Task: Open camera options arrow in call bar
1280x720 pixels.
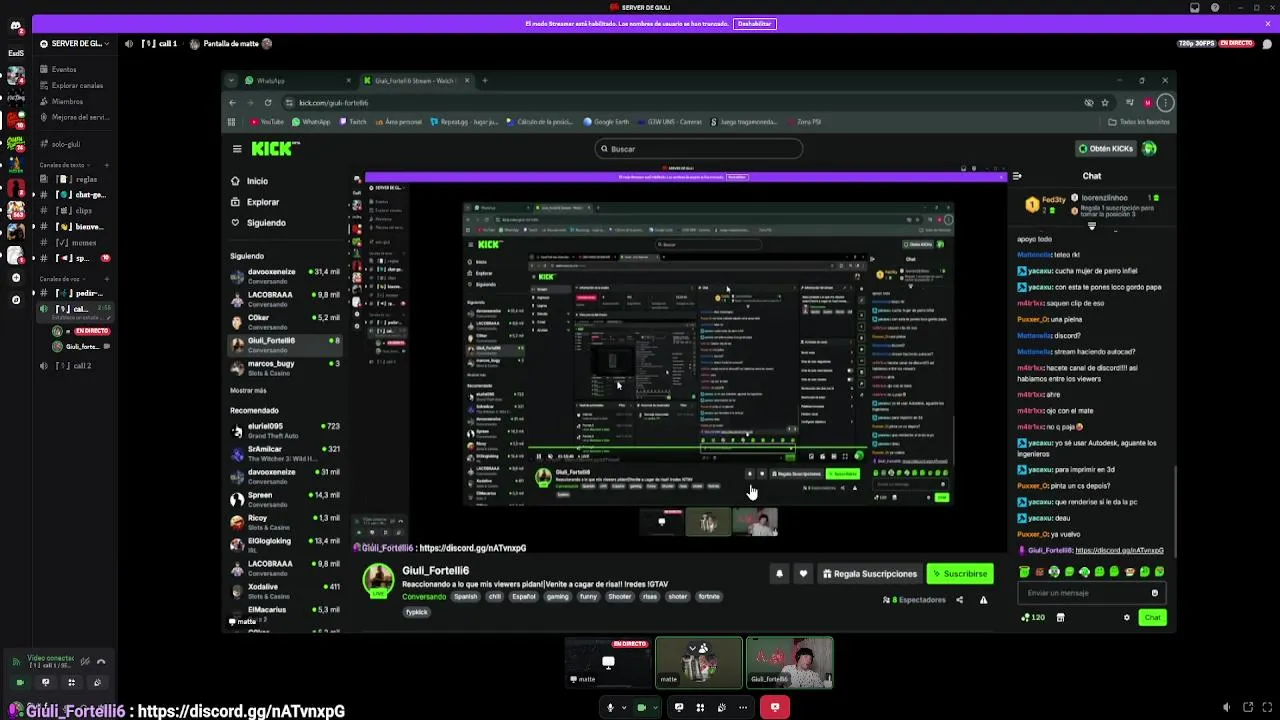Action: click(655, 707)
